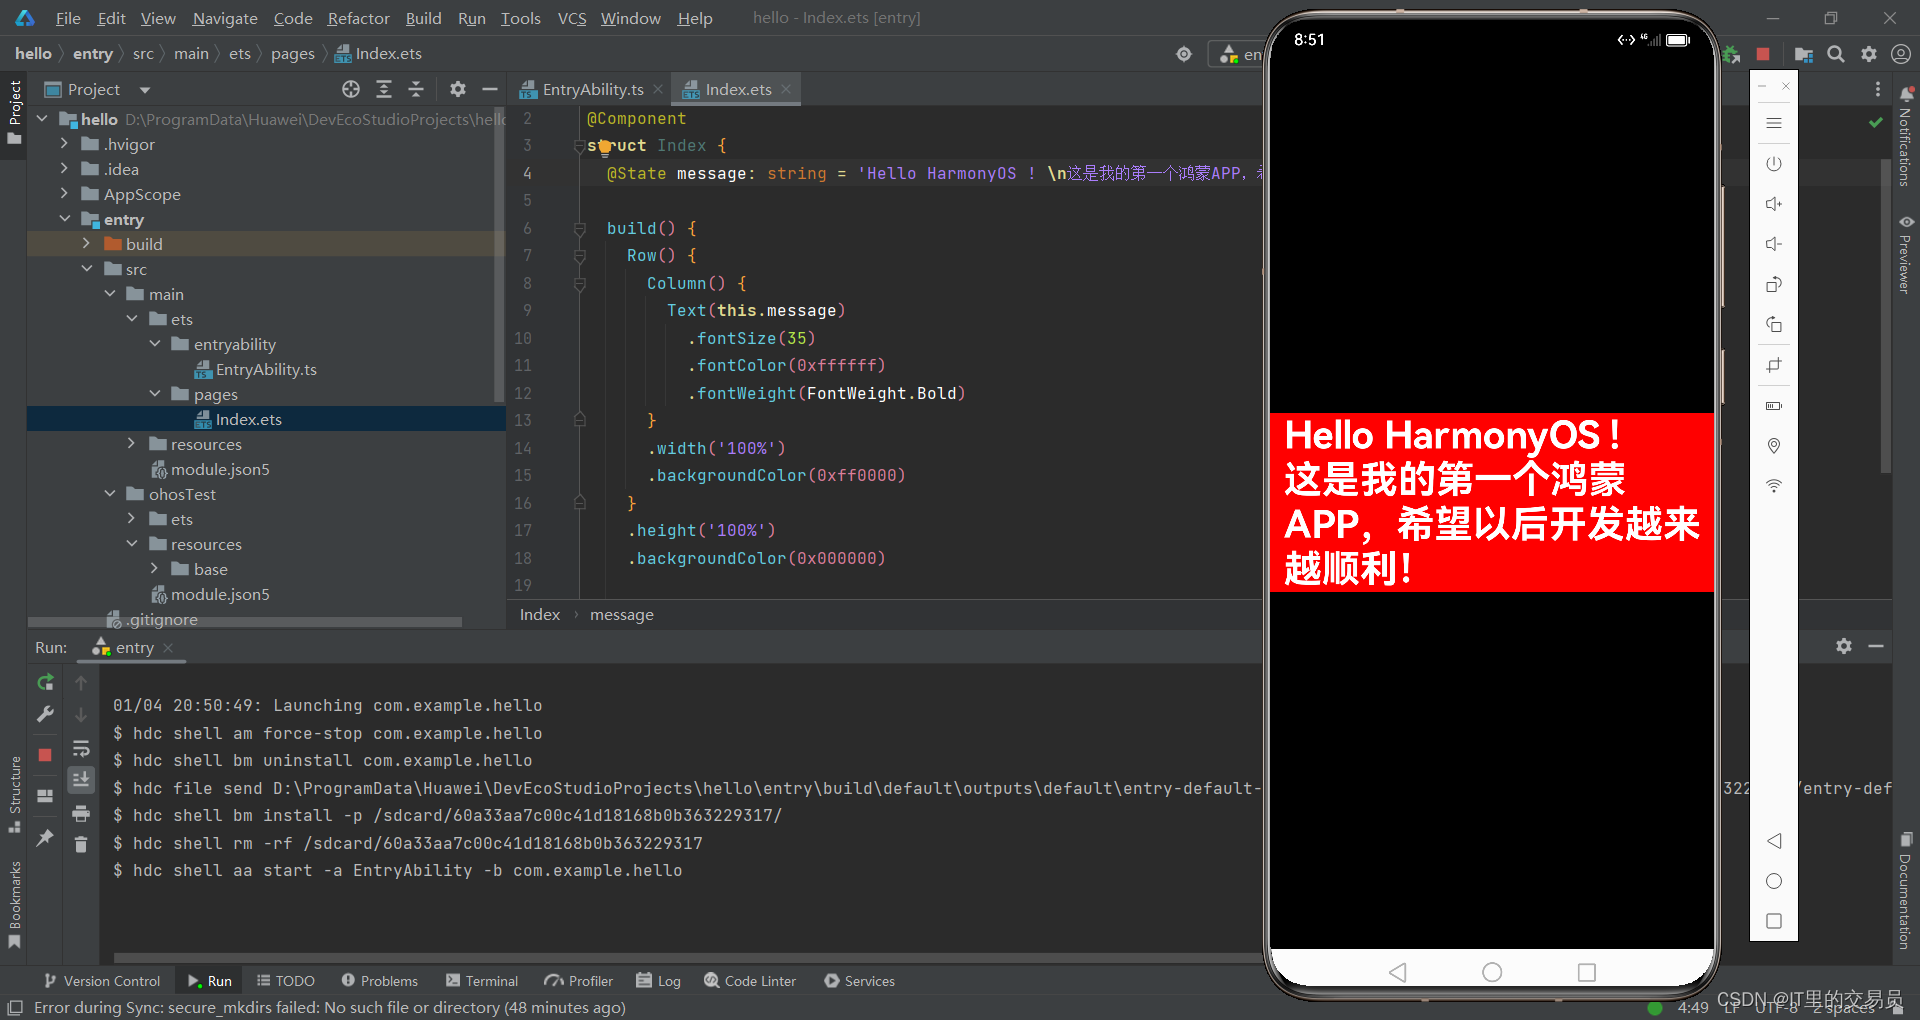
Task: Rotate emulator right icon
Action: click(x=1774, y=324)
